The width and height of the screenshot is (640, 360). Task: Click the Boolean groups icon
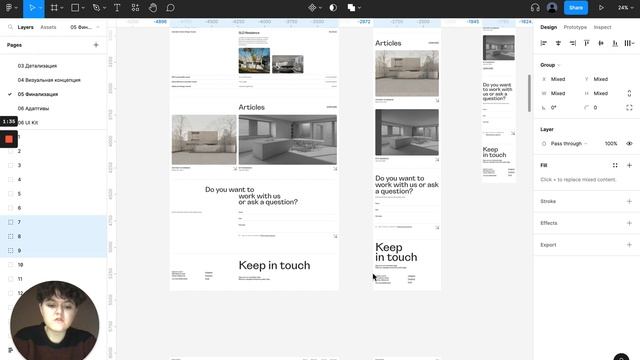[351, 8]
